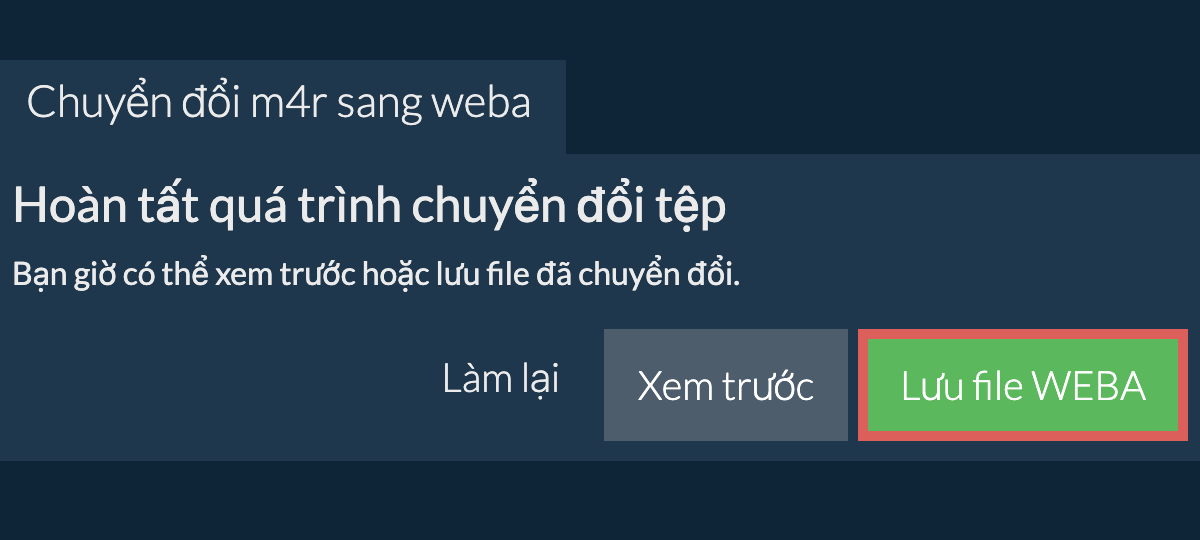Click the Làm lại link
The height and width of the screenshot is (540, 1200).
point(500,381)
